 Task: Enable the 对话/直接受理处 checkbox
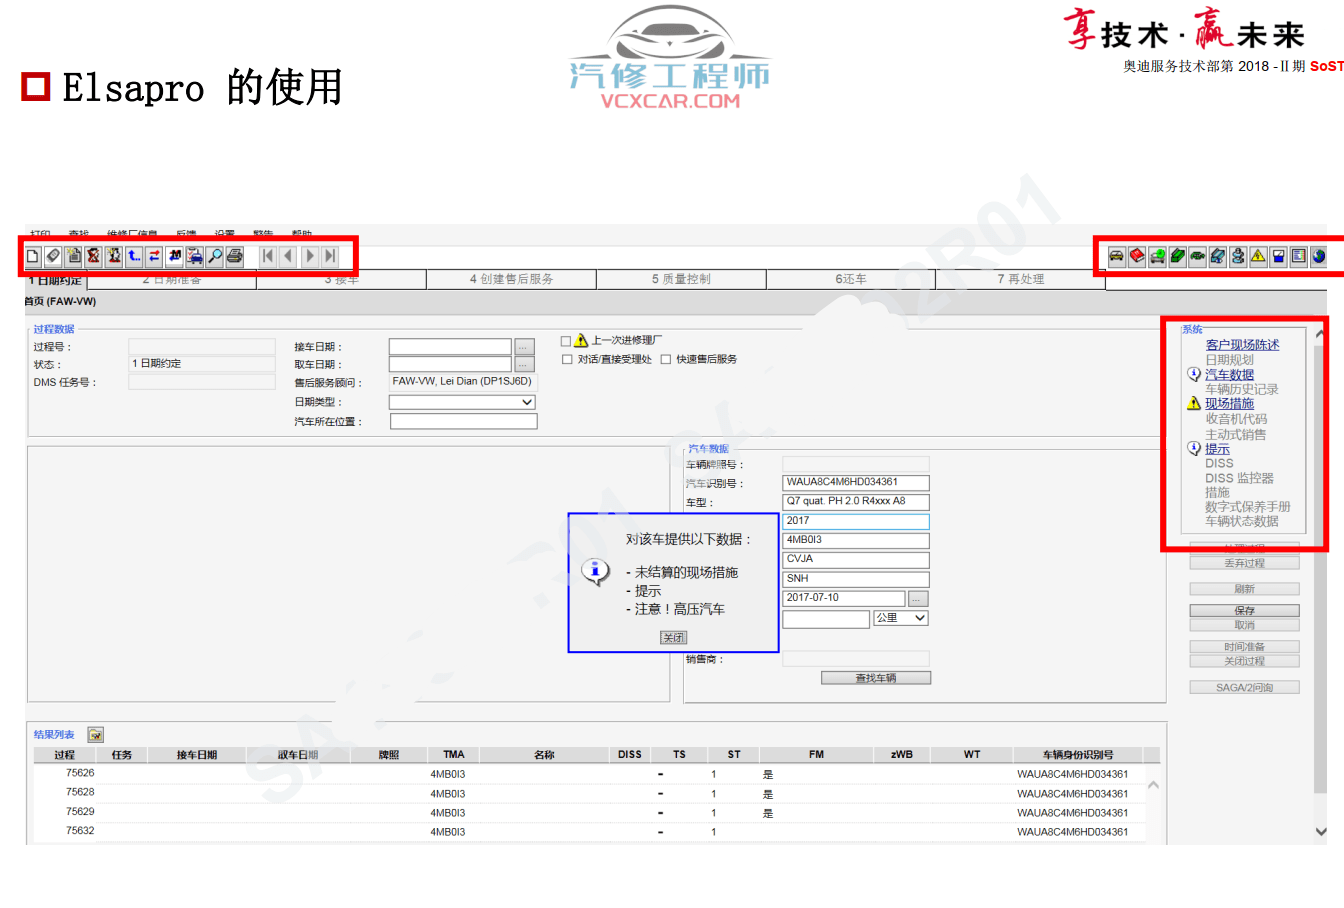[567, 360]
